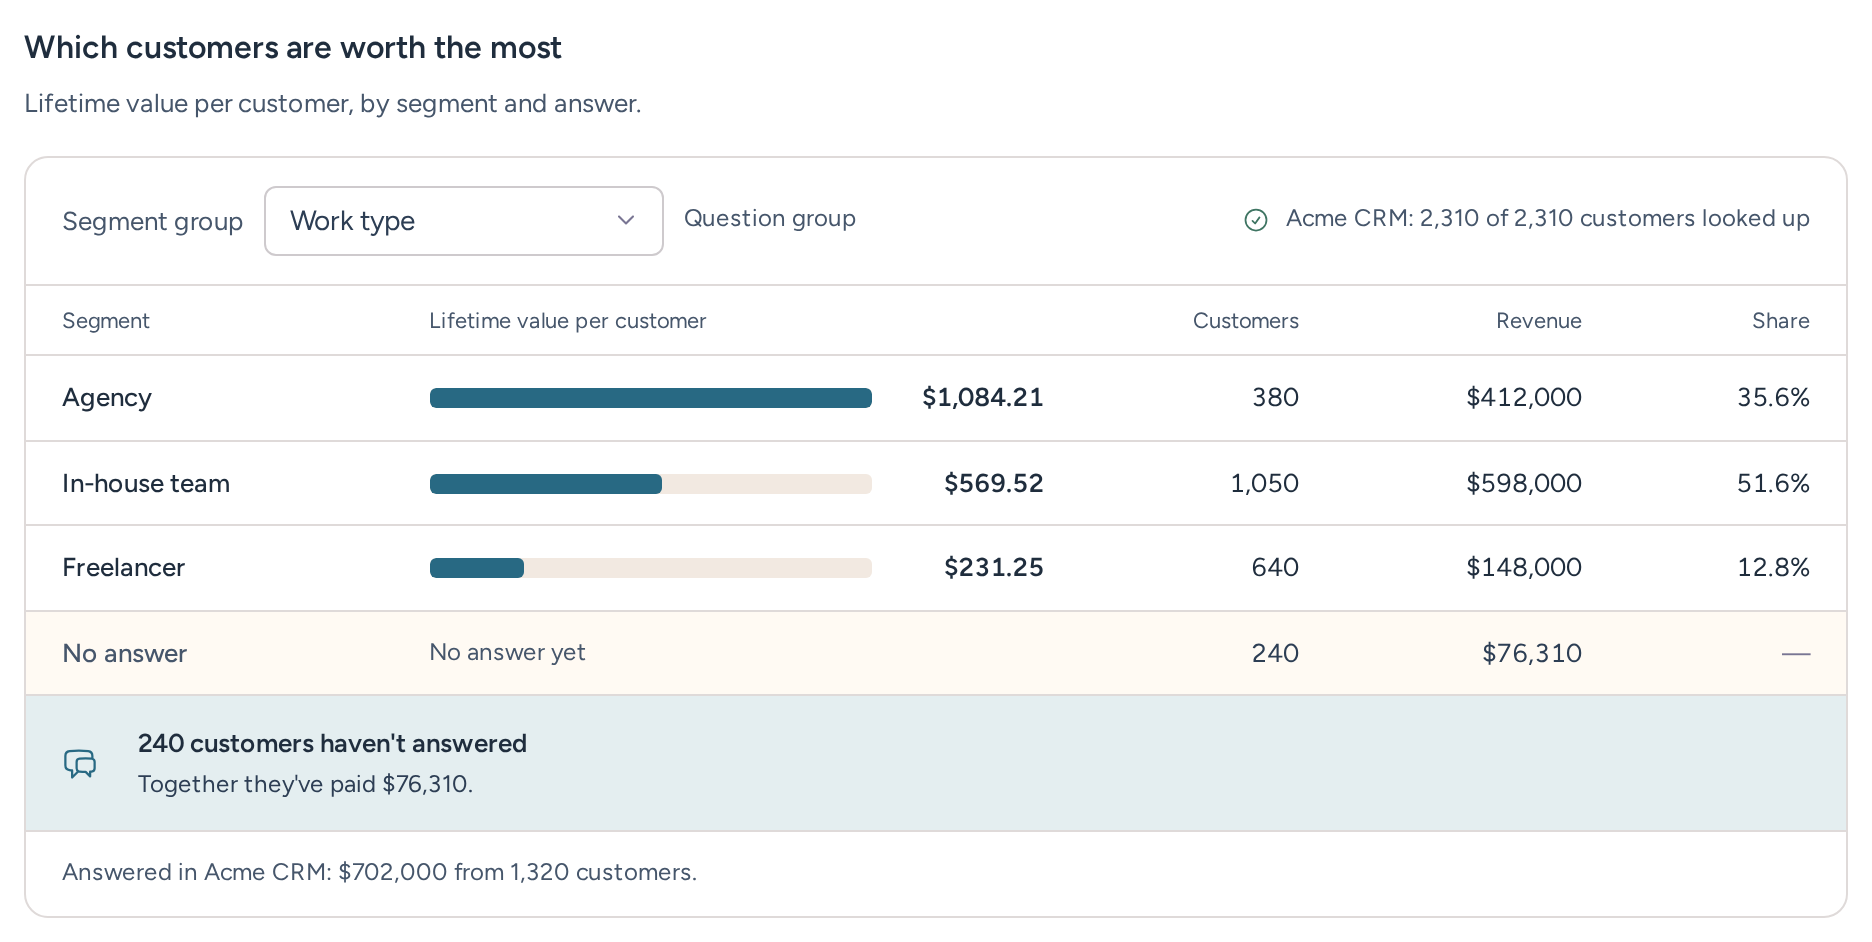This screenshot has height=942, width=1872.
Task: Click the $412,000 revenue cell
Action: [1524, 397]
